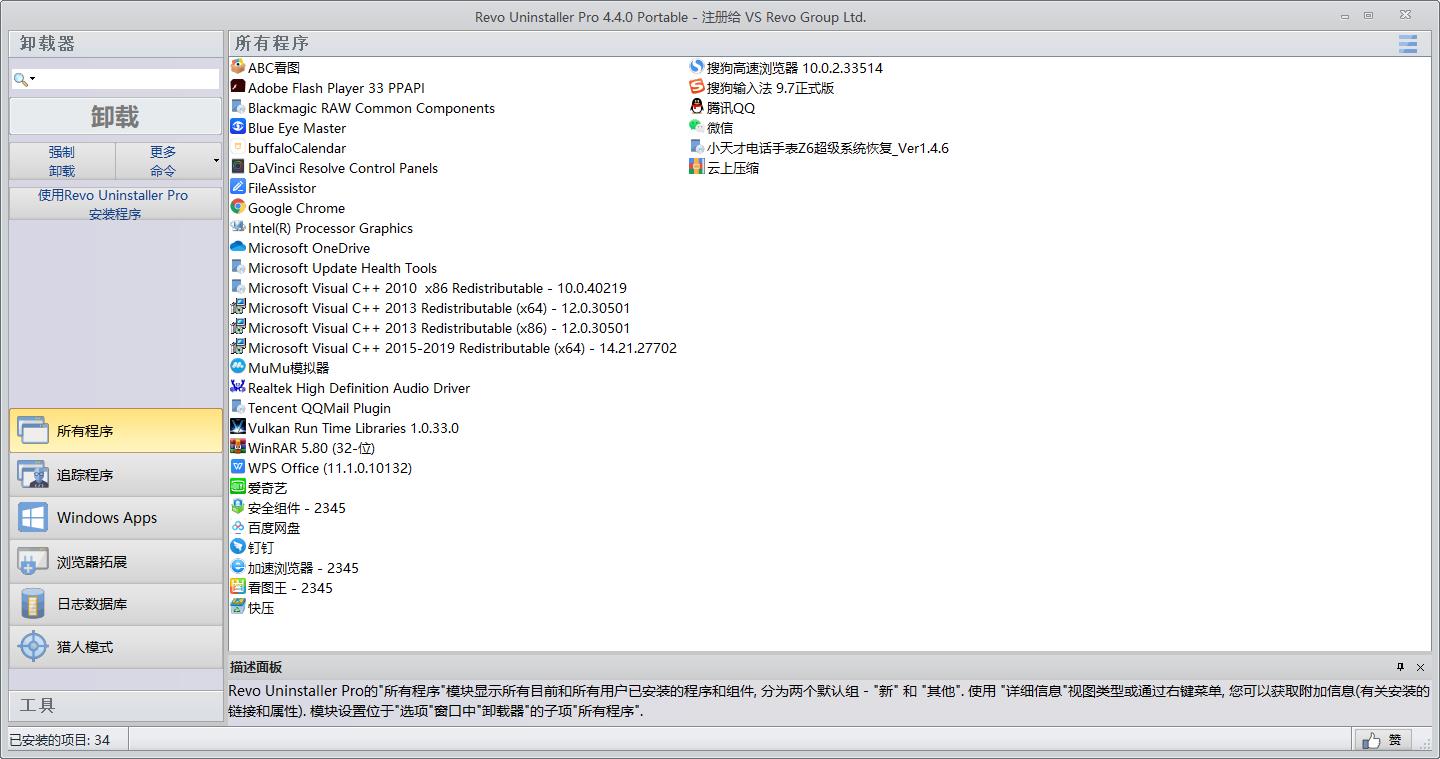The height and width of the screenshot is (759, 1440).
Task: Collapse the 卸载器 section header
Action: point(115,44)
